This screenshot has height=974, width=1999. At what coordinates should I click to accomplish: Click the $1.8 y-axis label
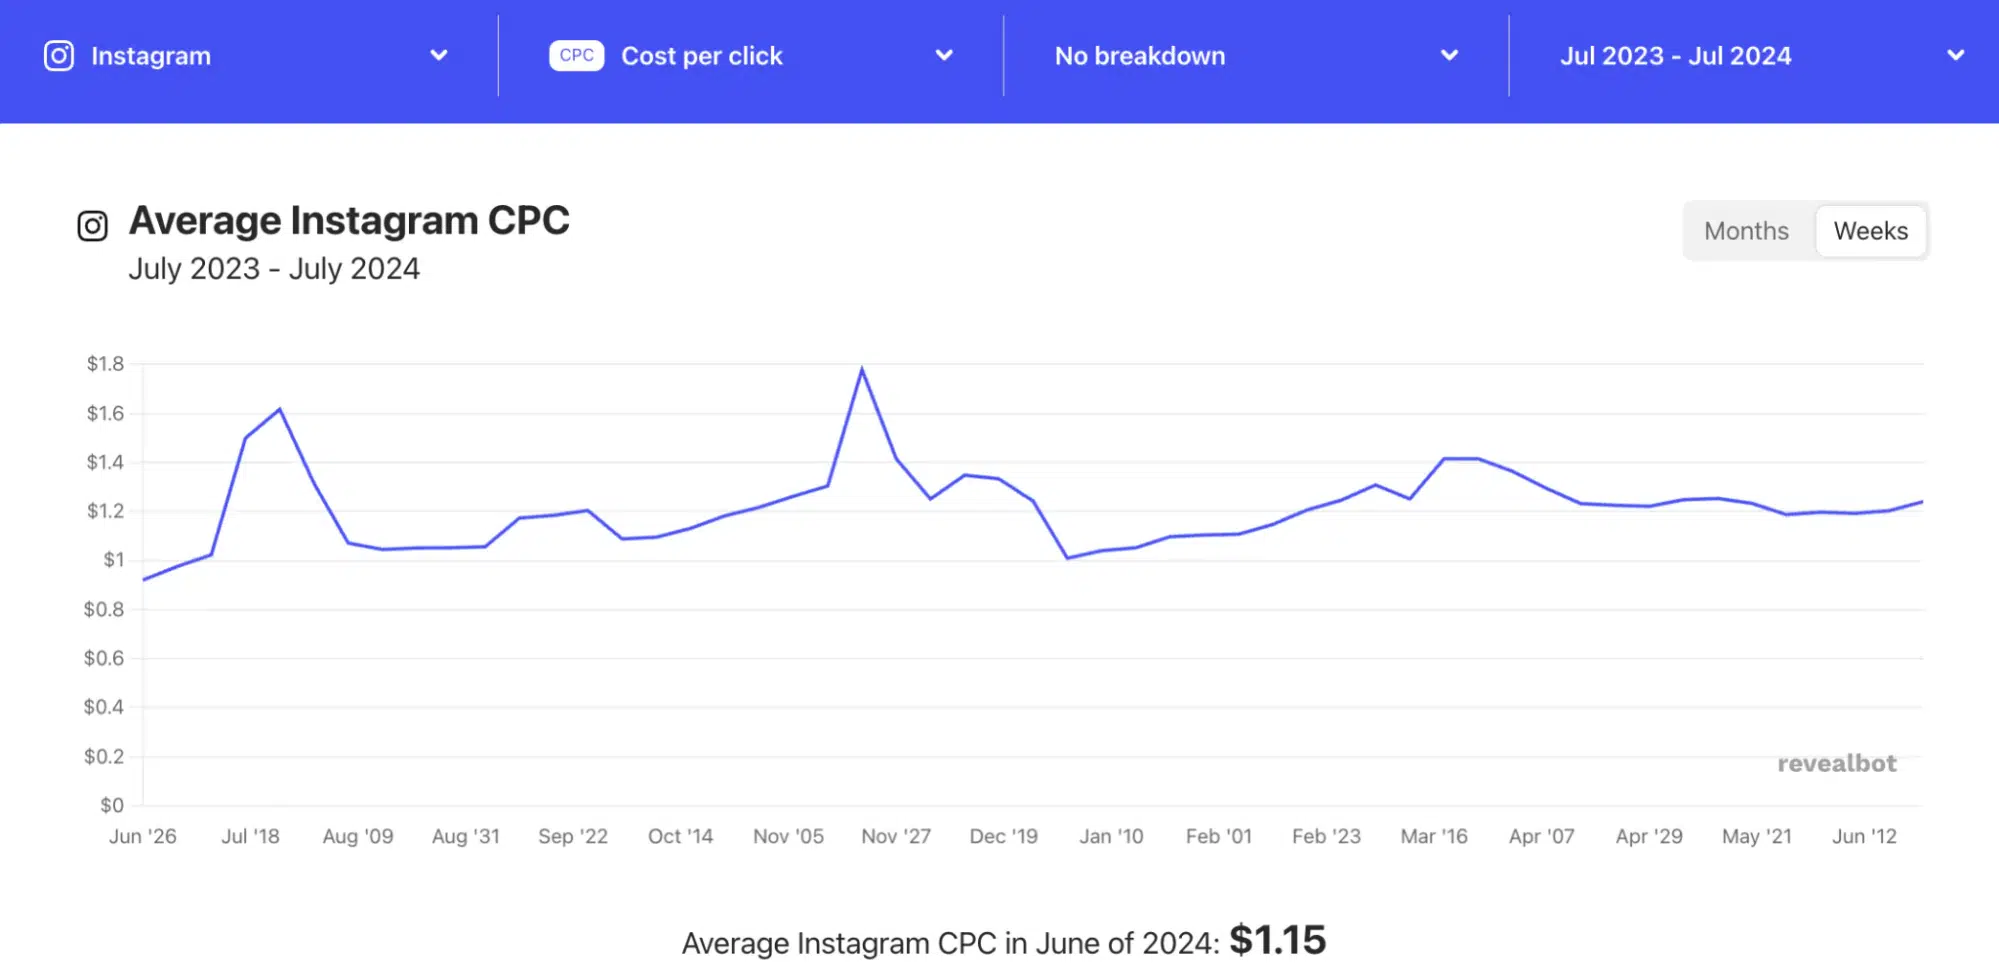tap(105, 364)
